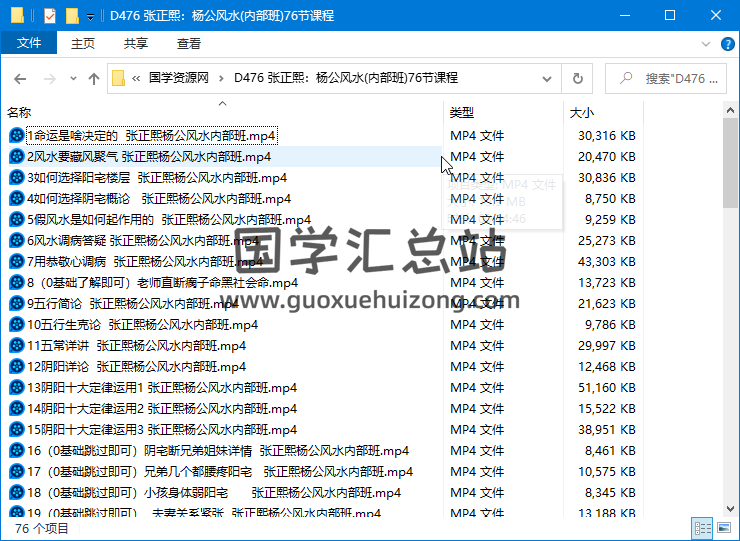Screen dimensions: 740x541
Task: Click the New Folder icon in the title bar
Action: click(x=72, y=16)
